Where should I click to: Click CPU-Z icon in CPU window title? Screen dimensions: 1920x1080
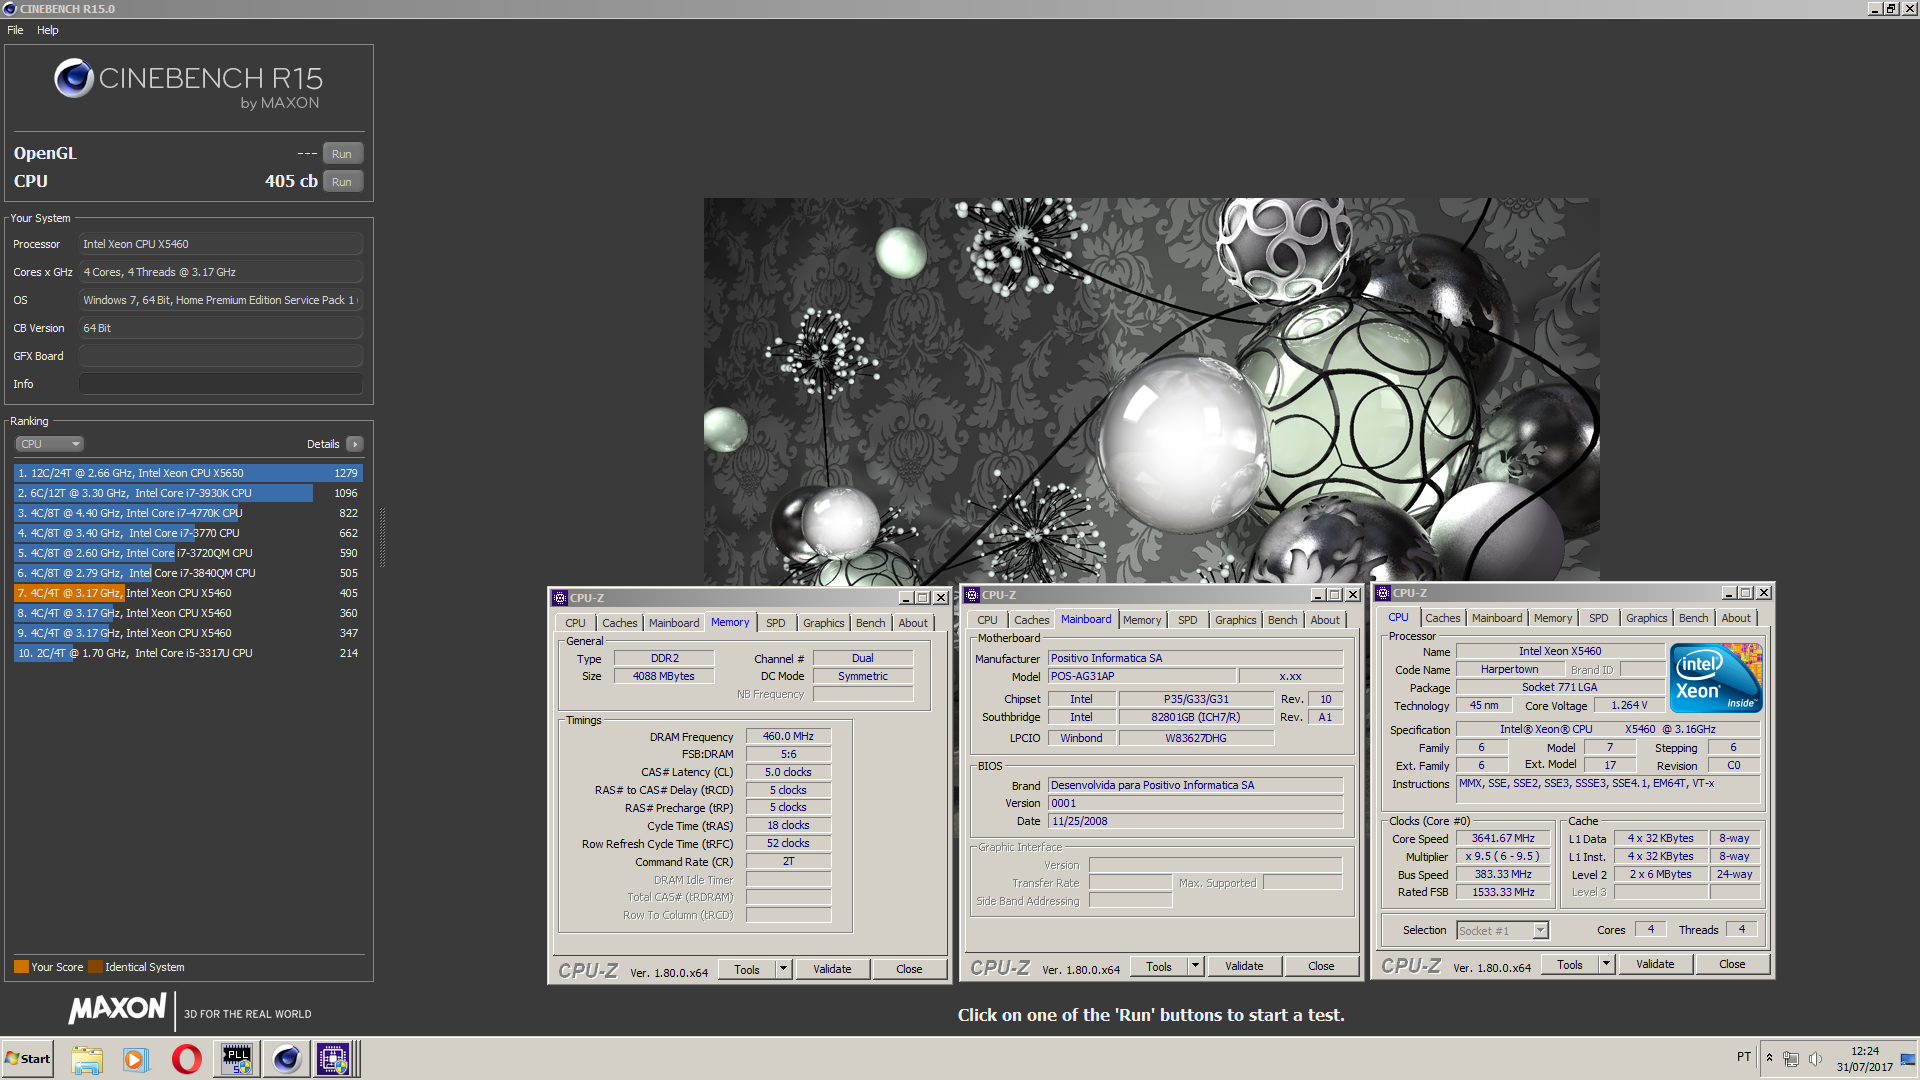pos(1383,593)
